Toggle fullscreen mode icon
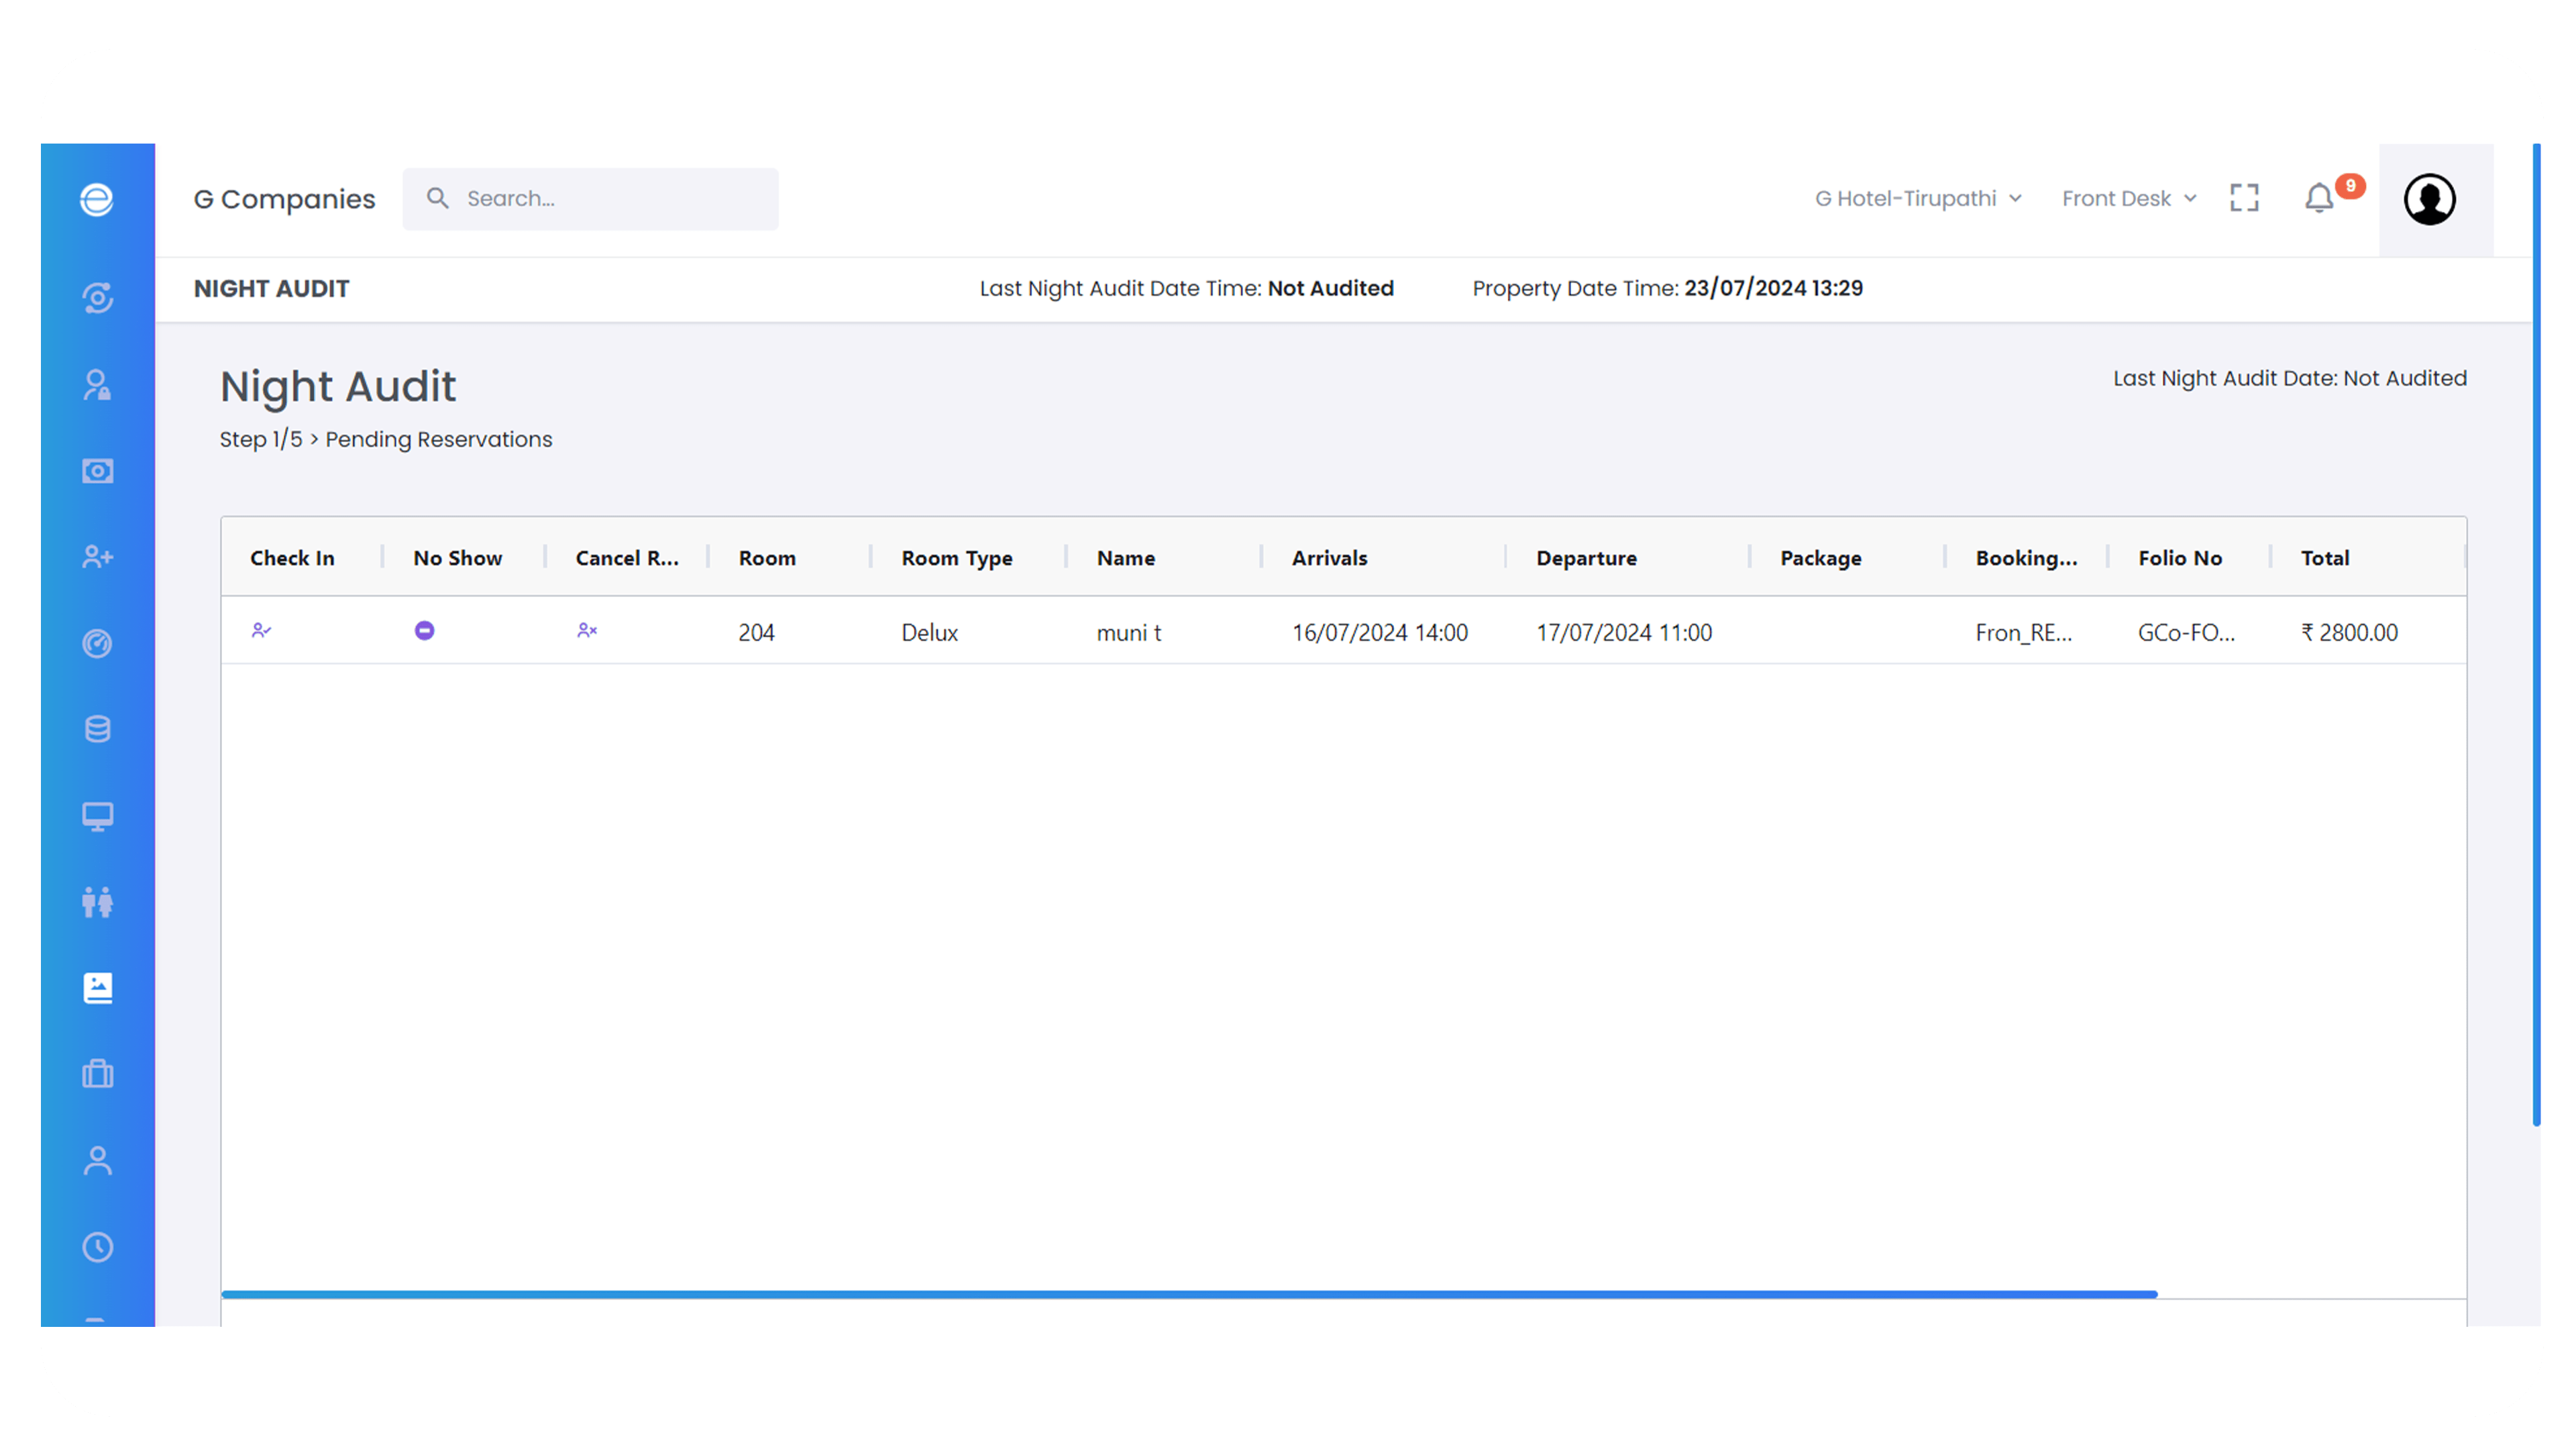Screen dimensions: 2576x1449 point(2244,198)
